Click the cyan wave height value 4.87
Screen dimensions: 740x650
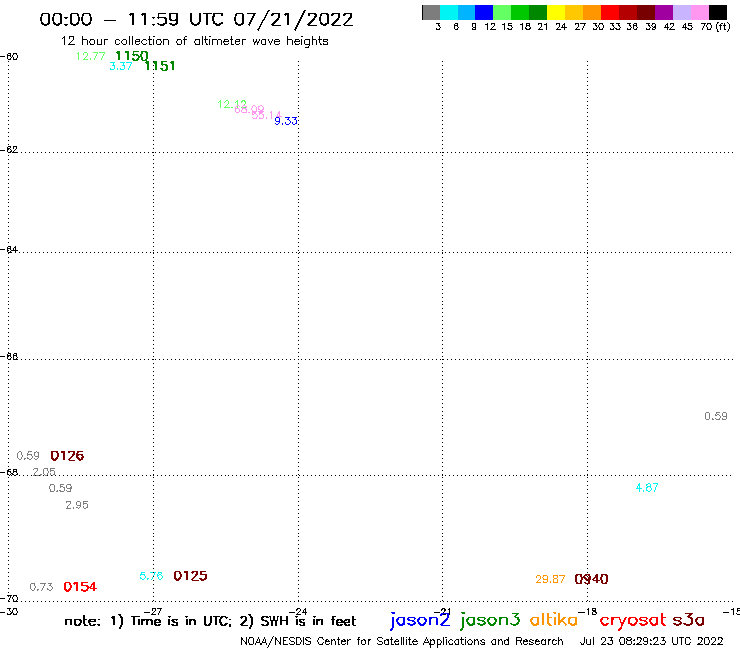(647, 488)
